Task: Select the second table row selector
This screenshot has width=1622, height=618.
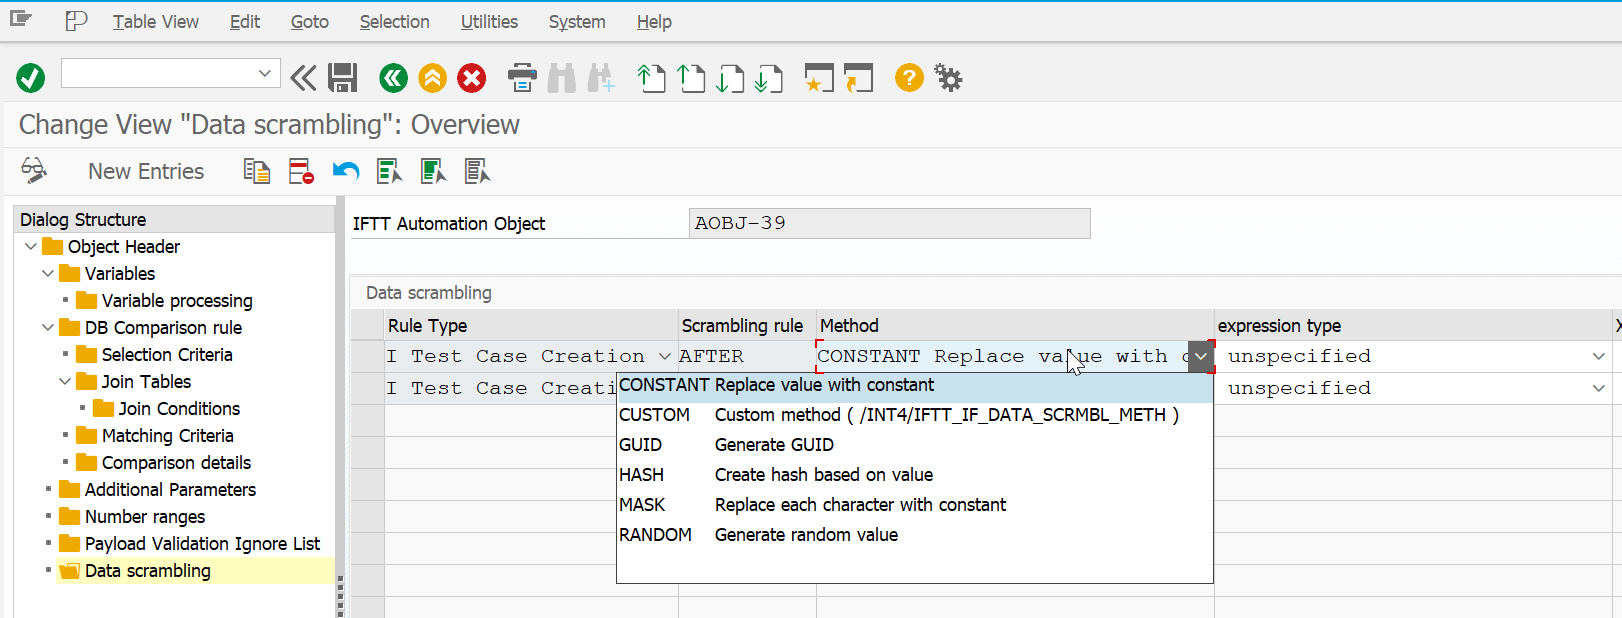Action: (367, 389)
